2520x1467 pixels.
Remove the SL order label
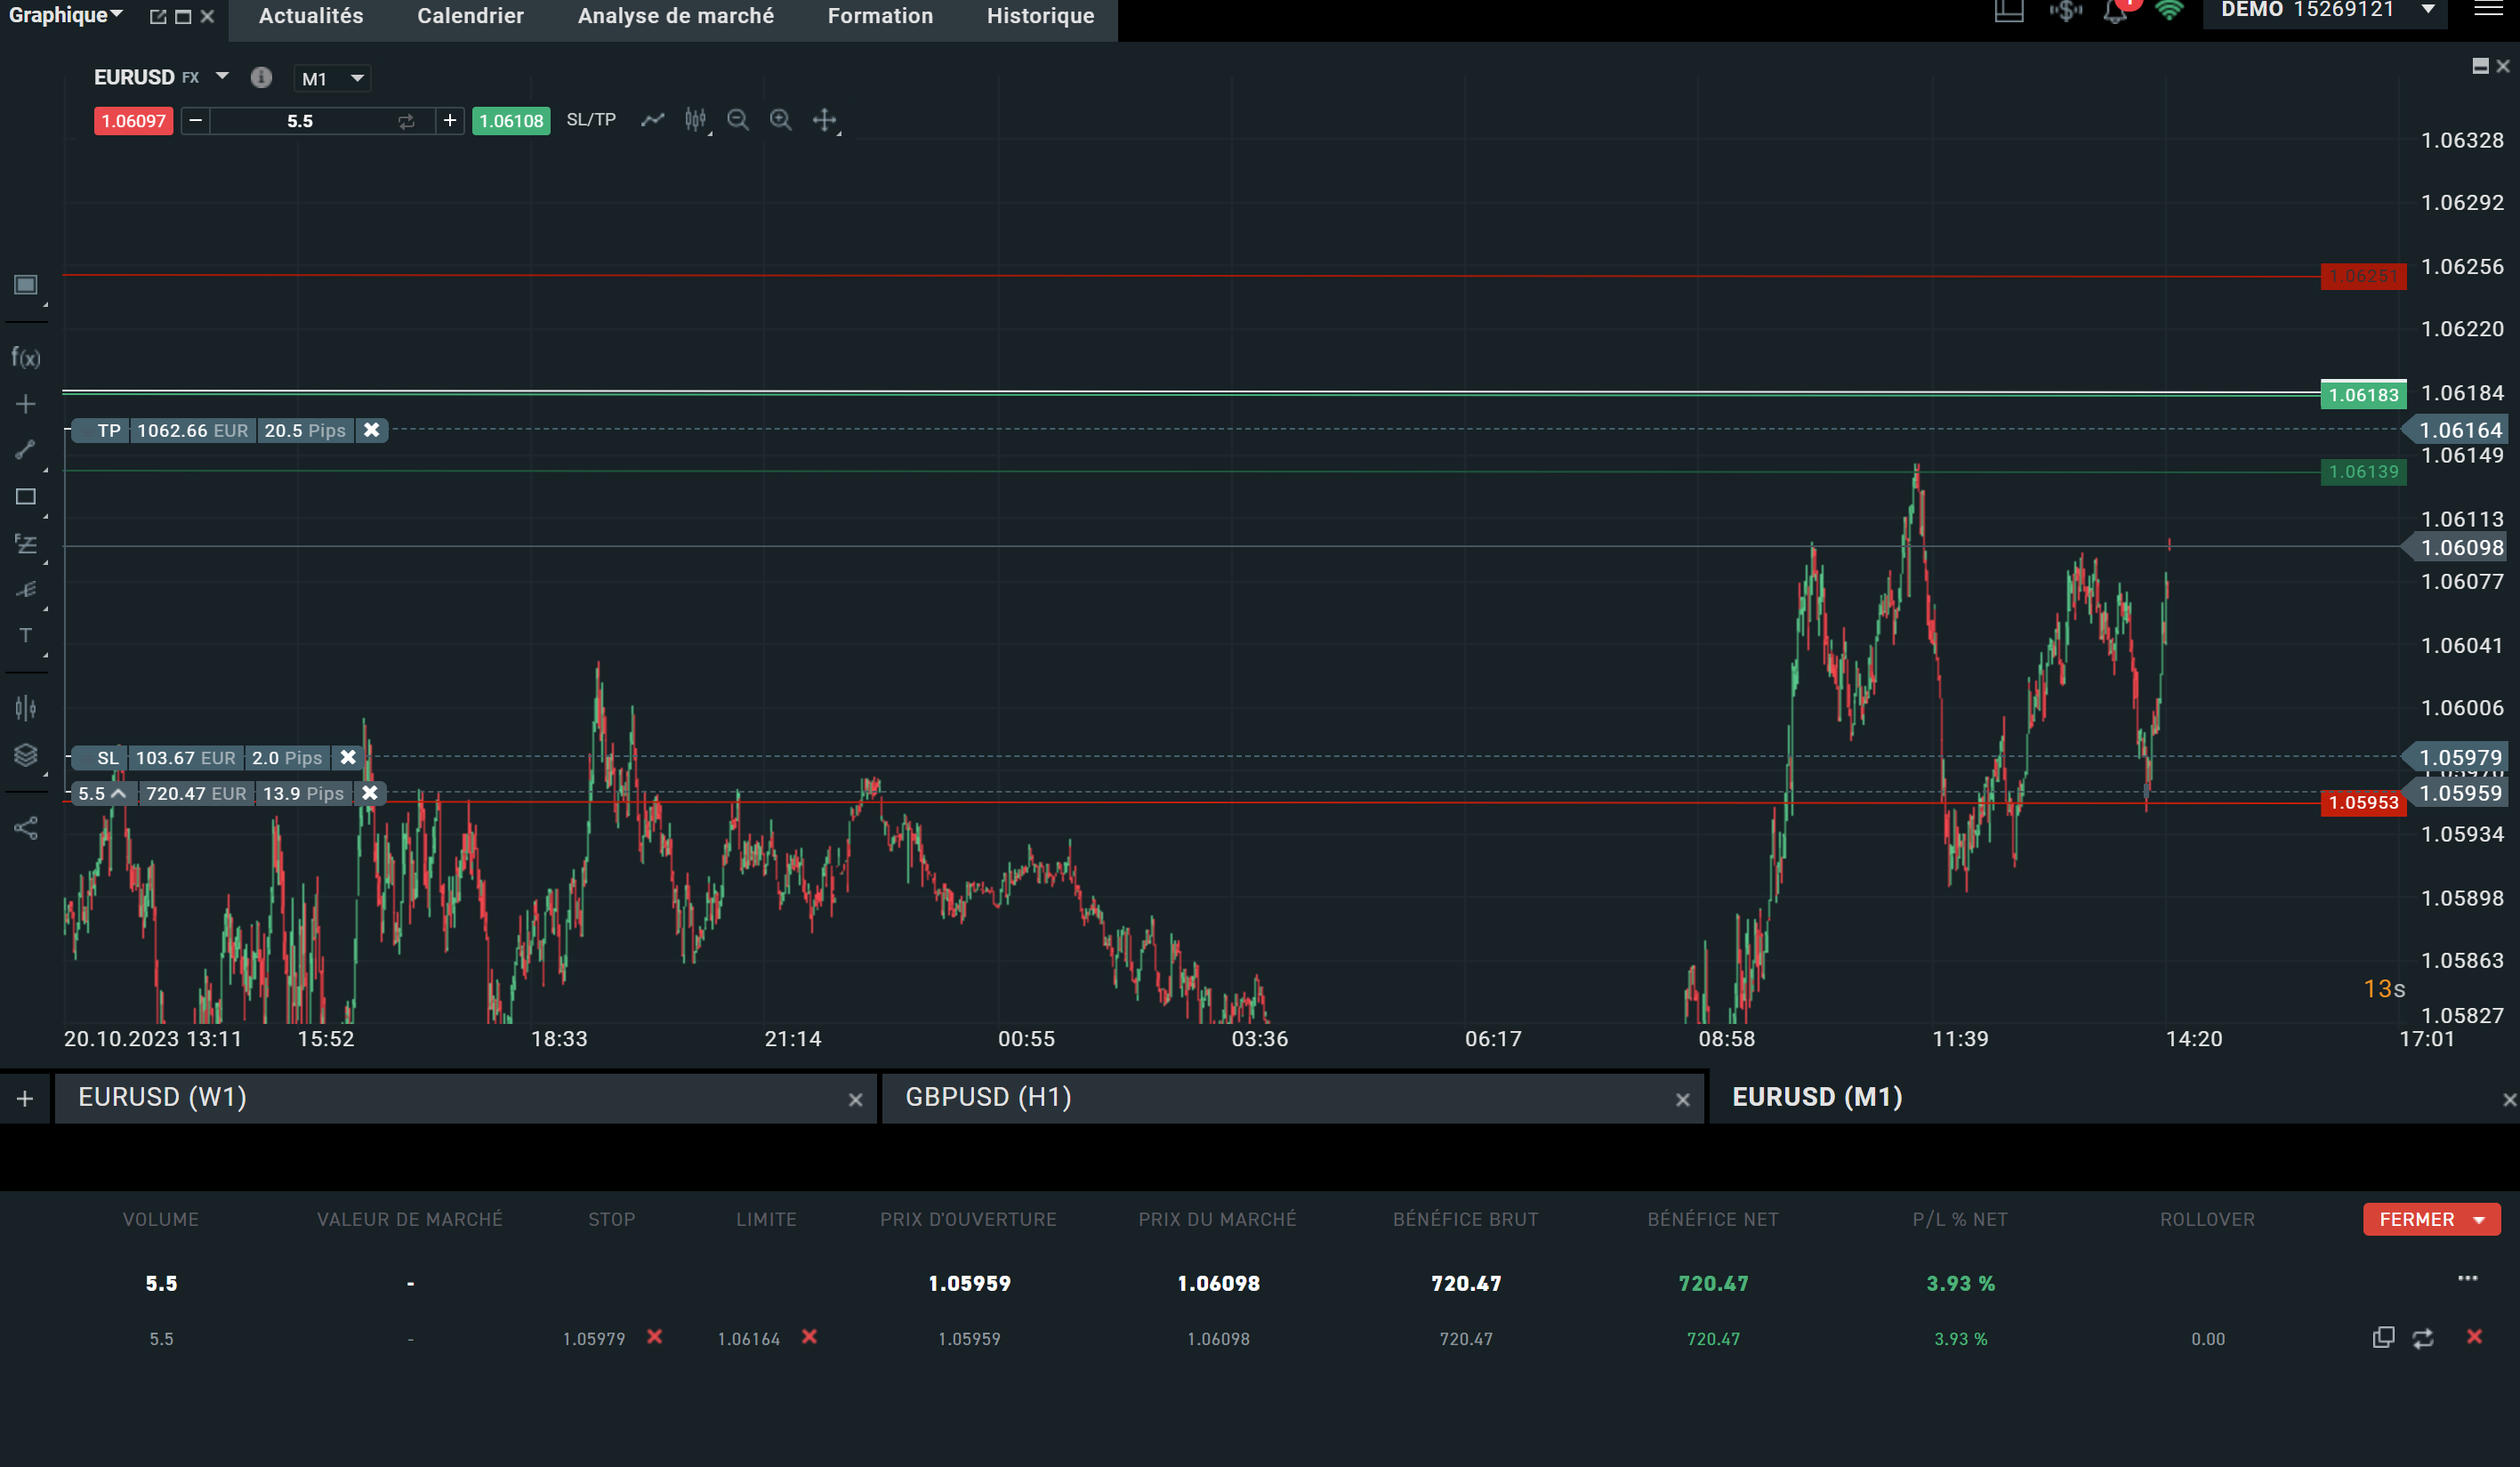[x=348, y=757]
